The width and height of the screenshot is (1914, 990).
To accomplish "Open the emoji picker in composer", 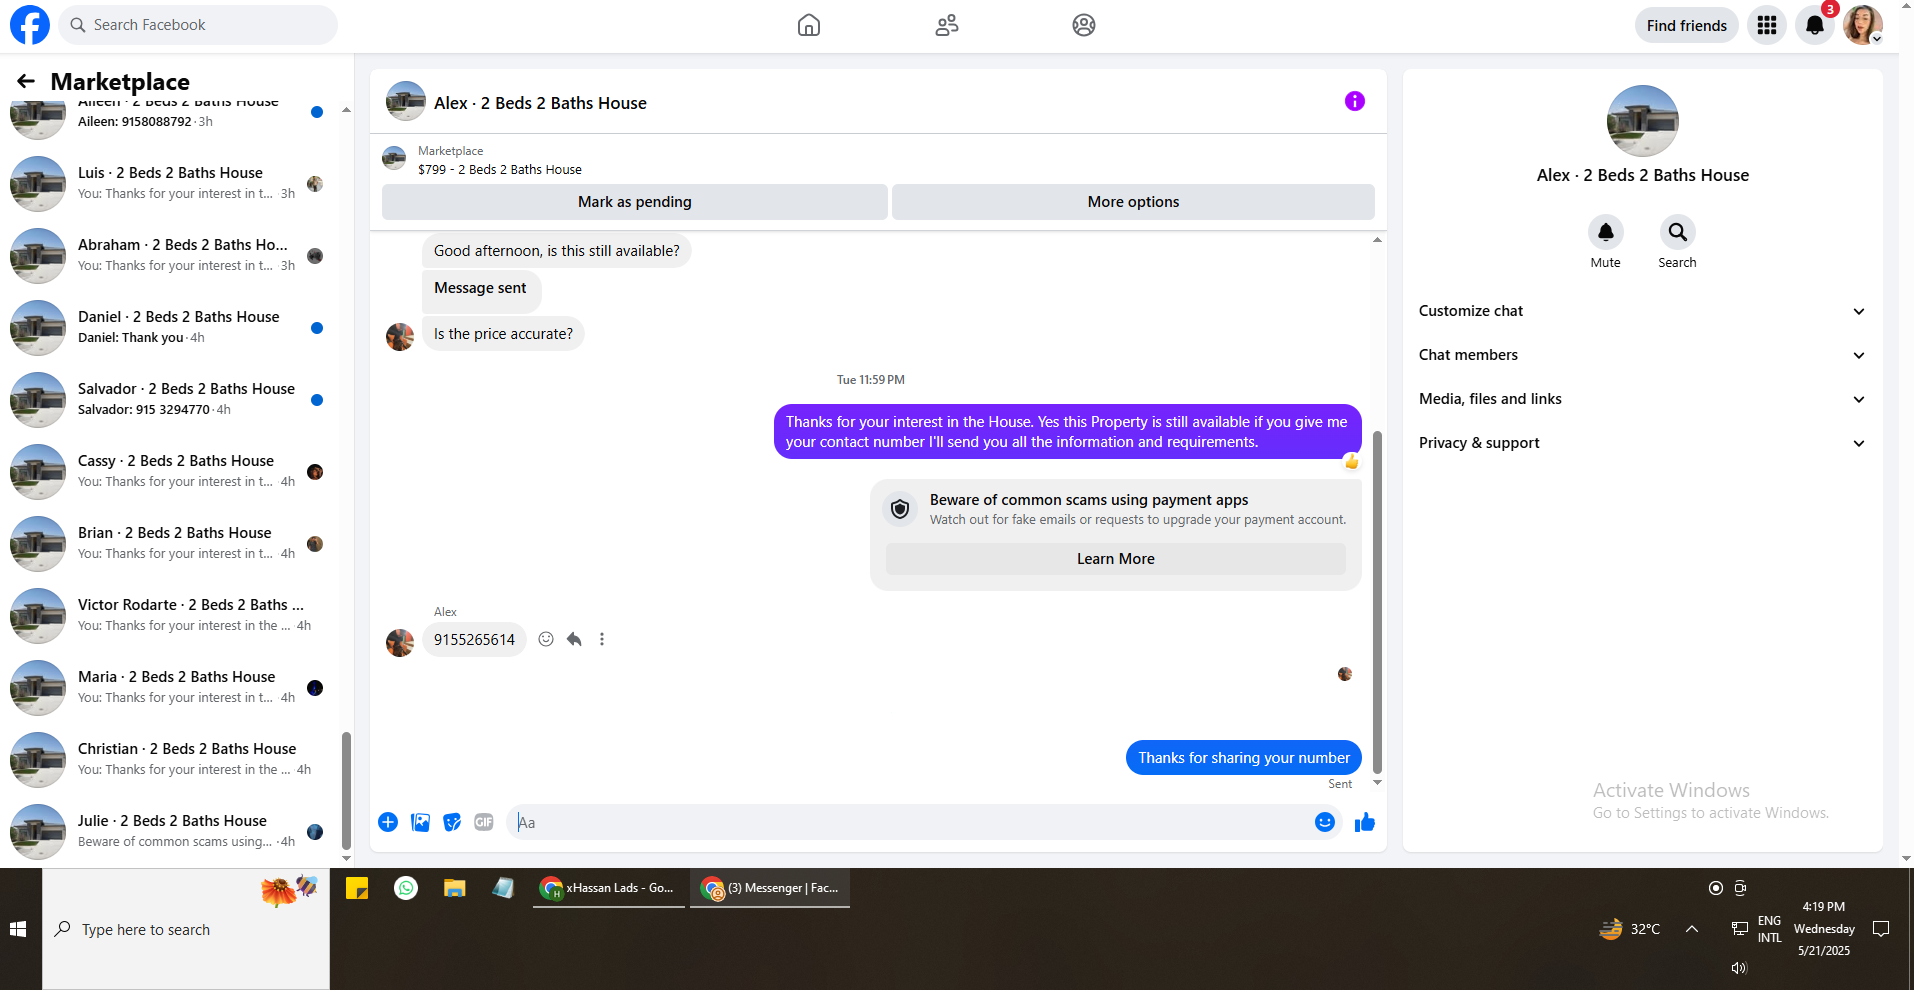I will coord(1325,822).
